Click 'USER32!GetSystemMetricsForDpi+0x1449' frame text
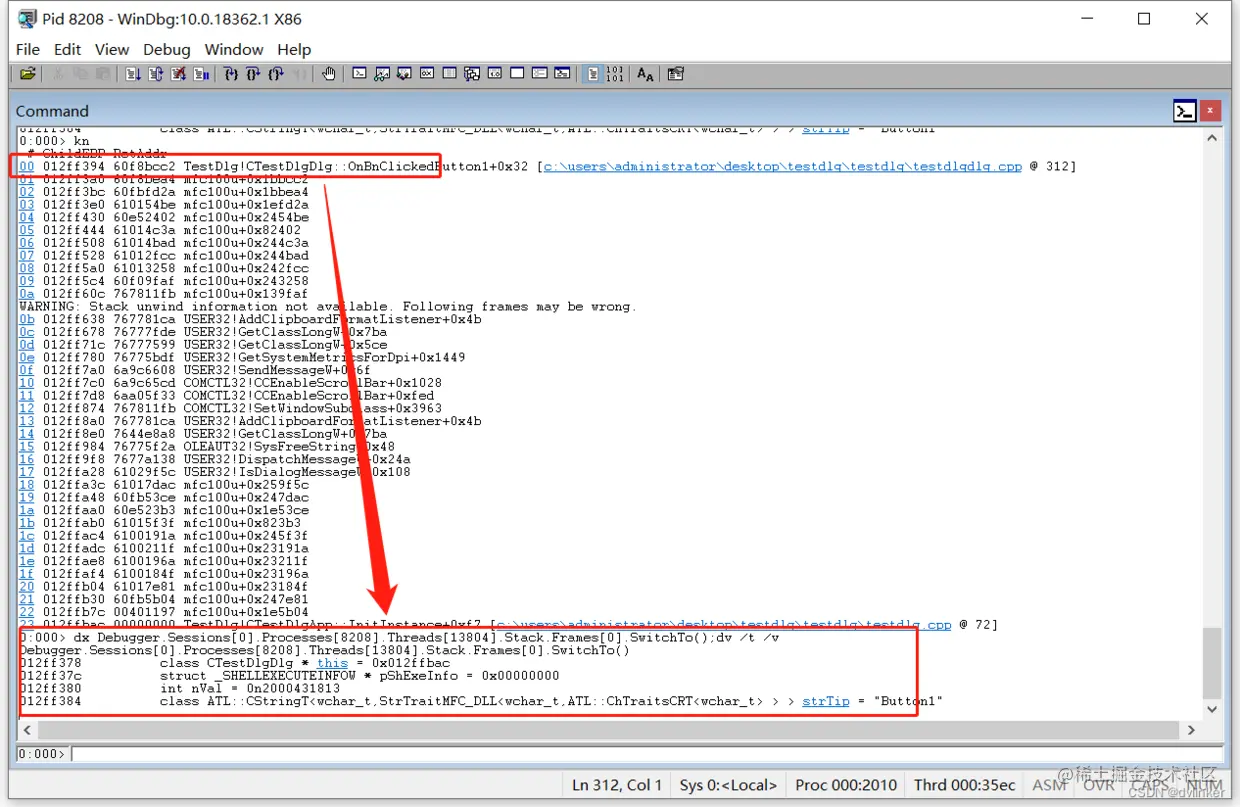The image size is (1240, 807). (324, 357)
